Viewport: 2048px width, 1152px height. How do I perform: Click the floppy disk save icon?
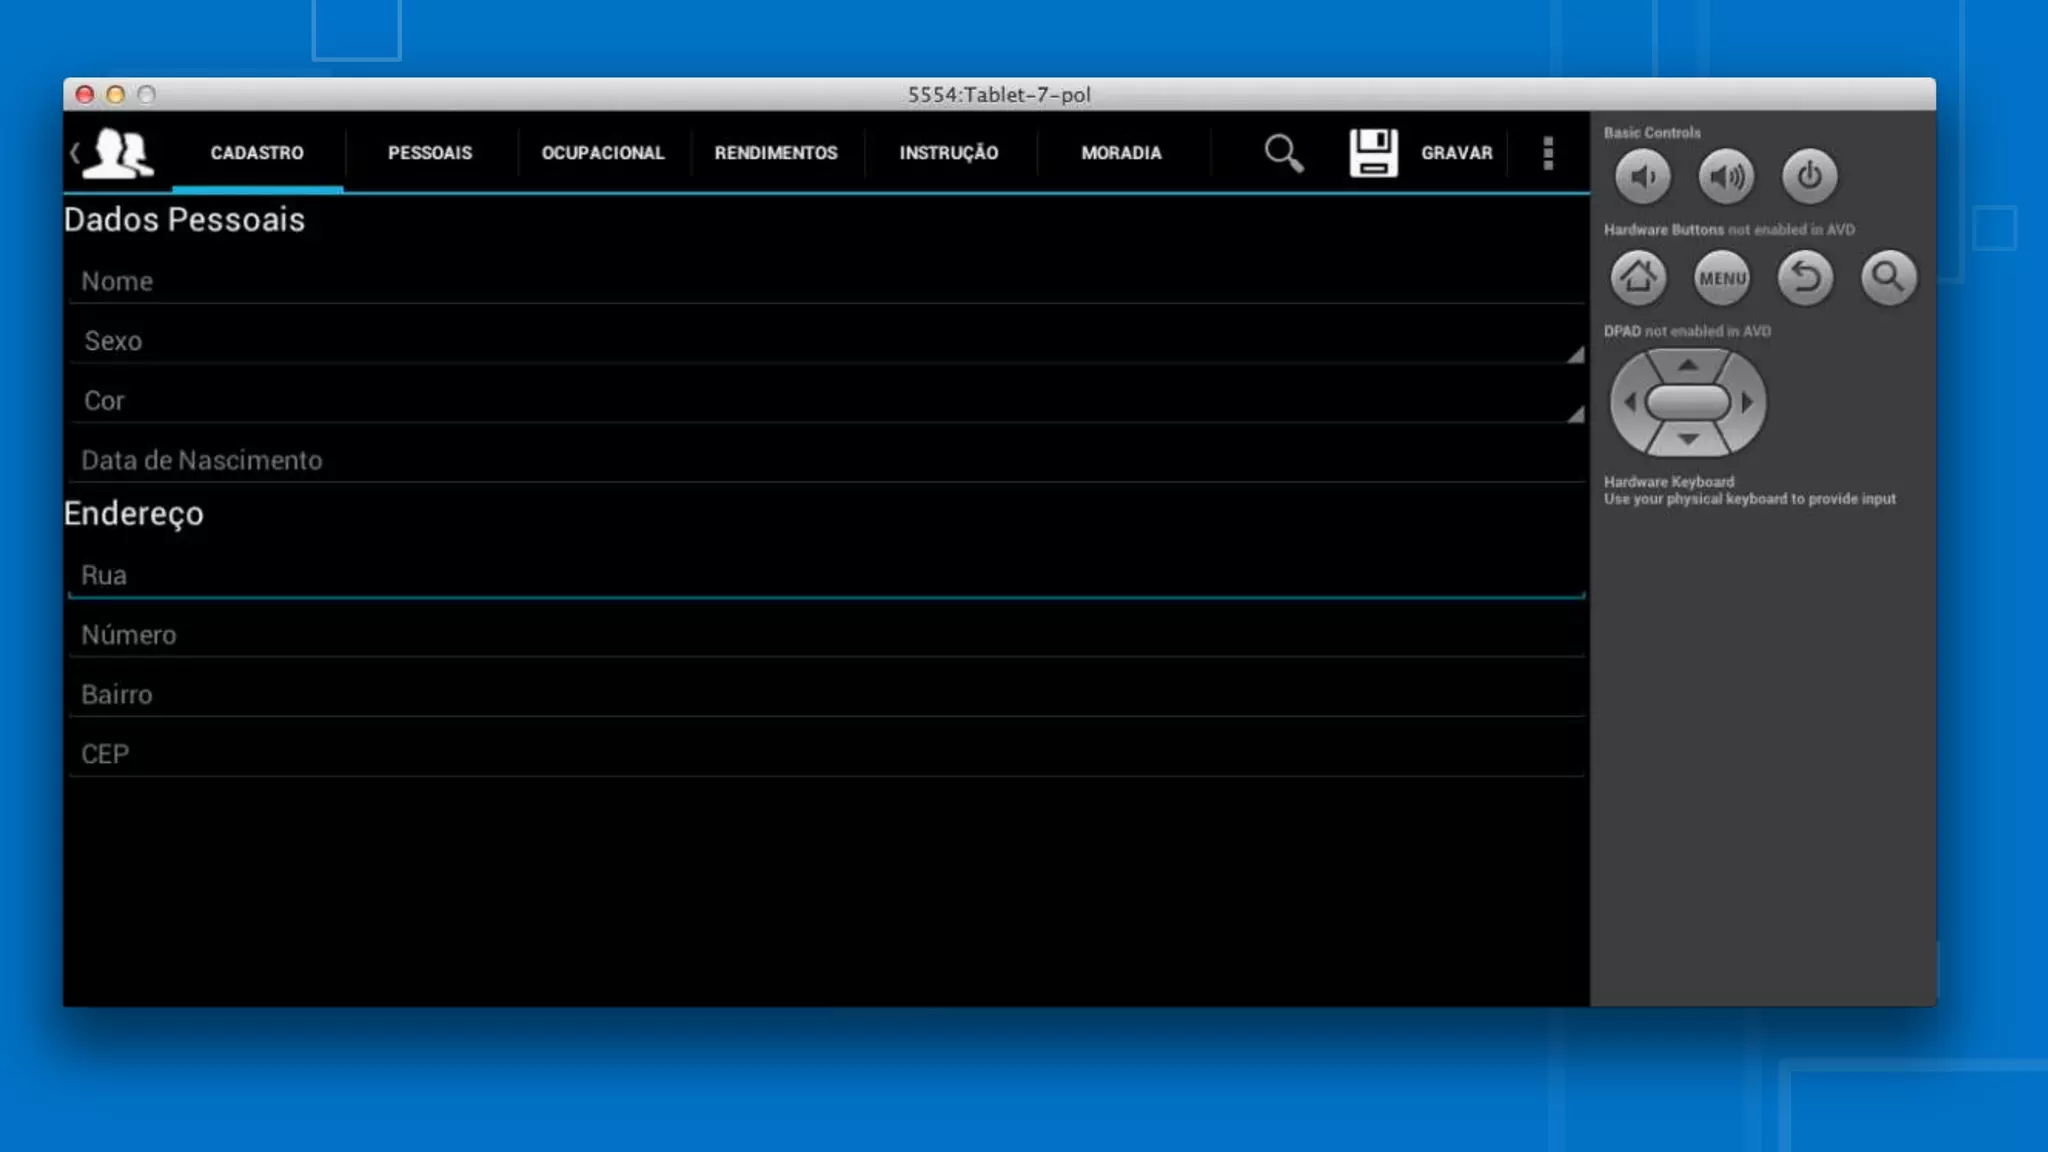click(1373, 153)
